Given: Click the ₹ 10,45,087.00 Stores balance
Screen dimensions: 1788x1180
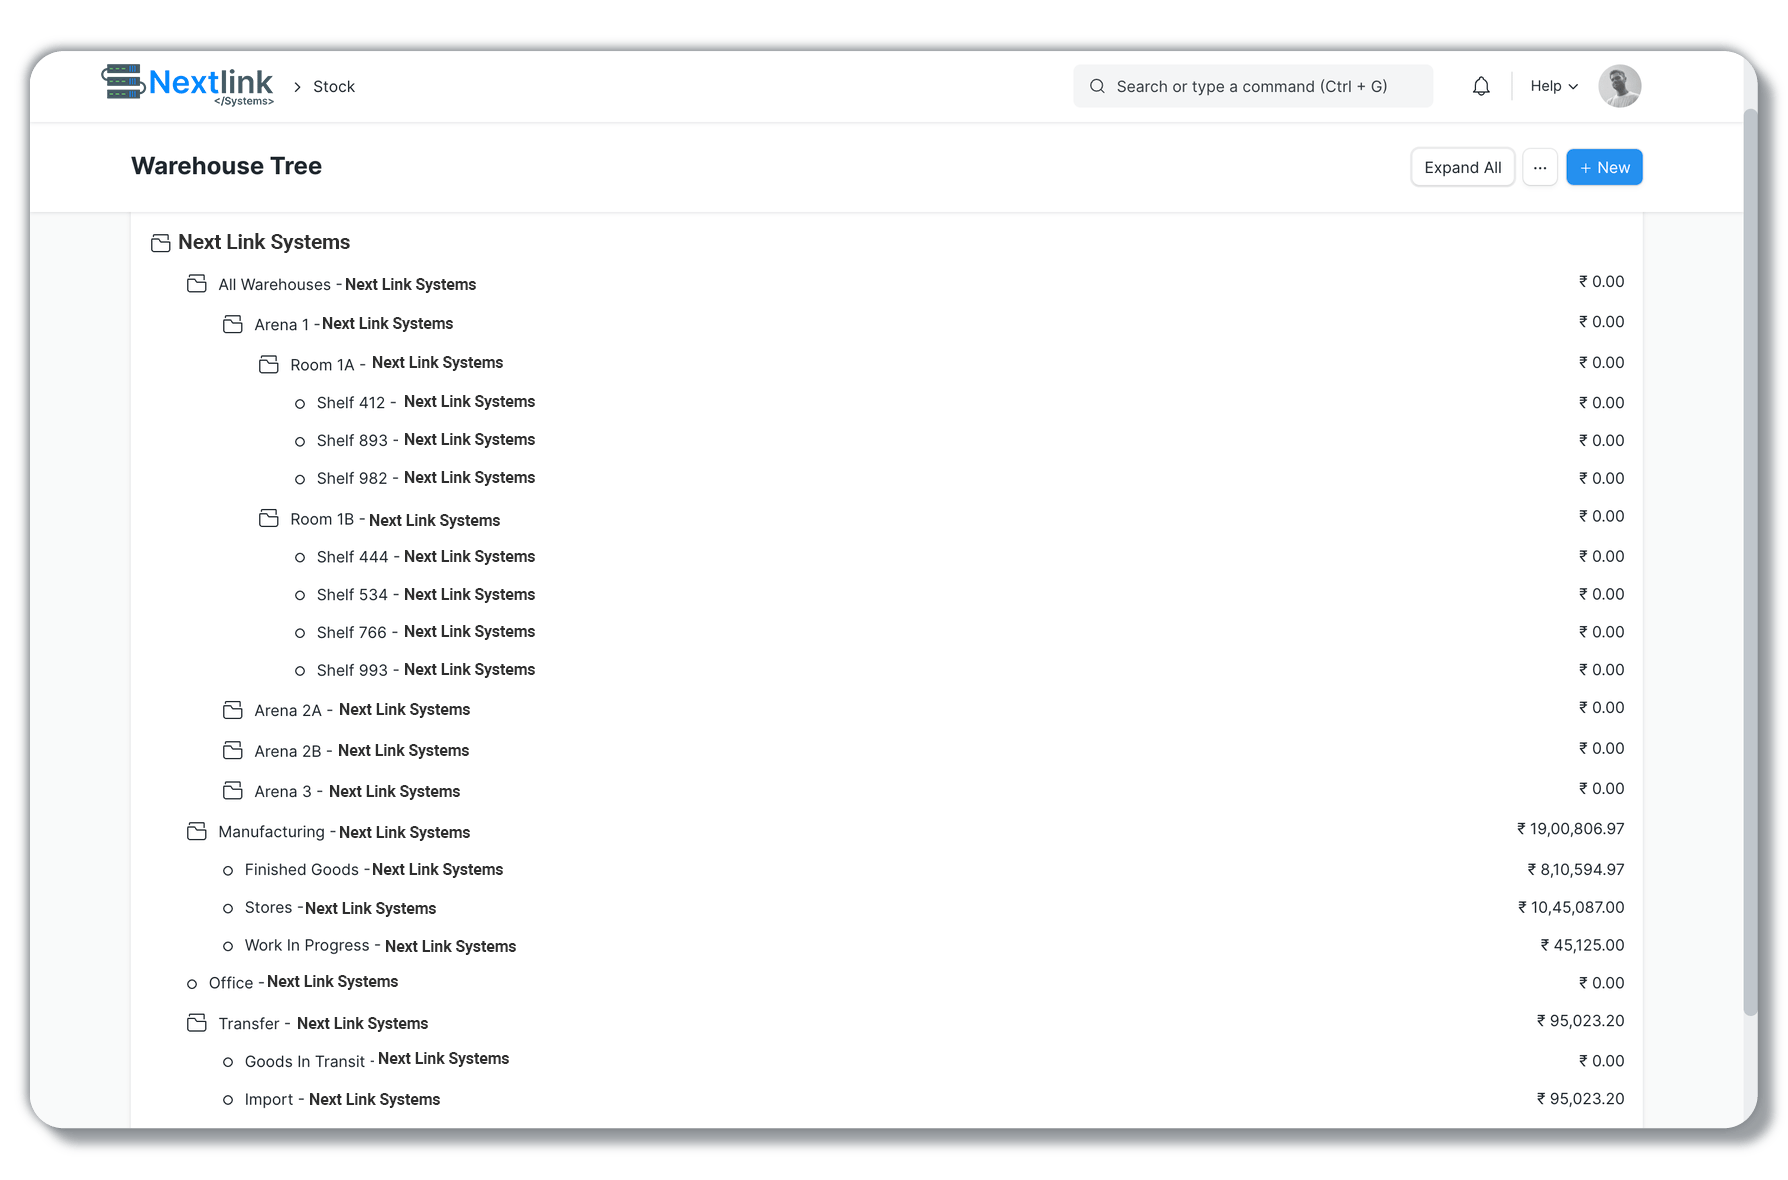Looking at the screenshot, I should point(1571,908).
